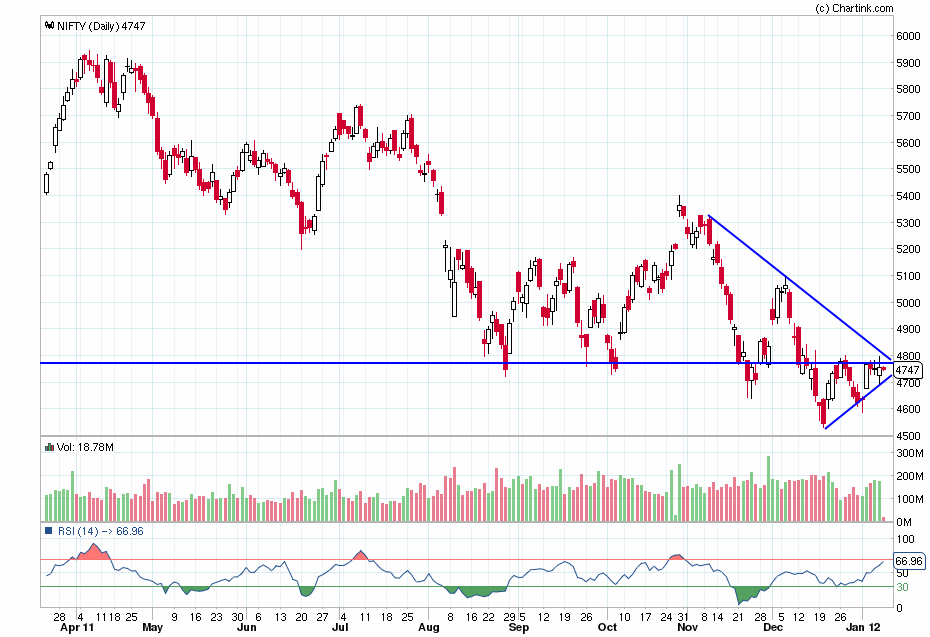Click the NIFTY (Daily) 4747 title label
The image size is (930, 637).
pyautogui.click(x=100, y=26)
